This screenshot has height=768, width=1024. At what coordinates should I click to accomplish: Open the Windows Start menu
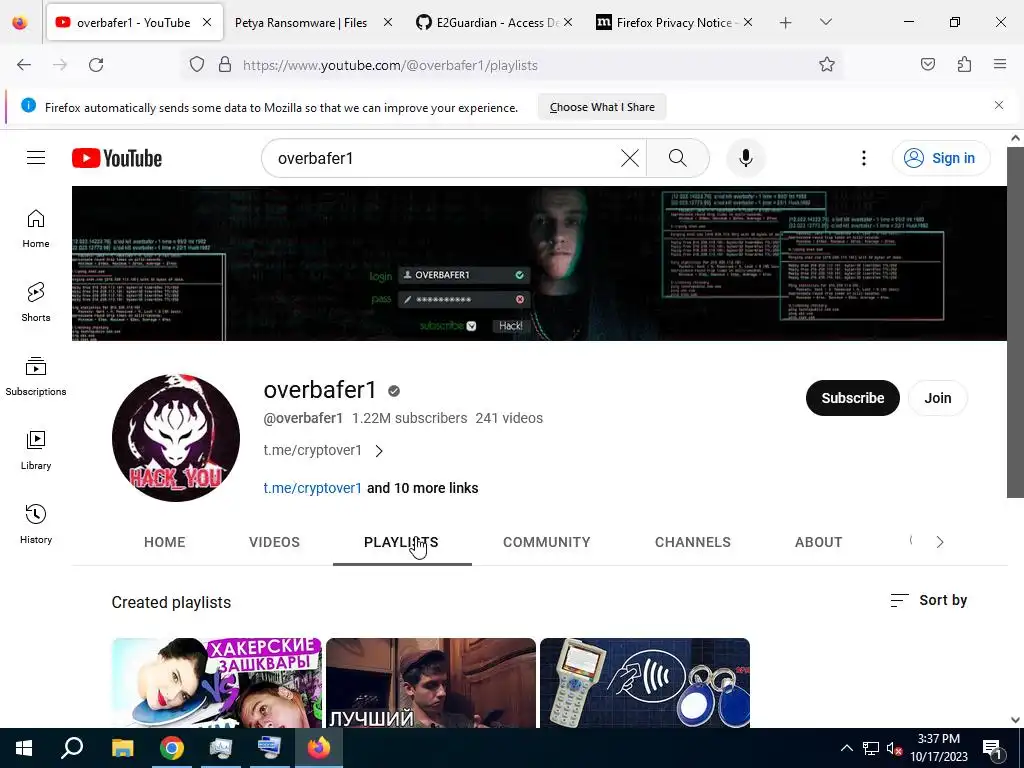(x=24, y=748)
